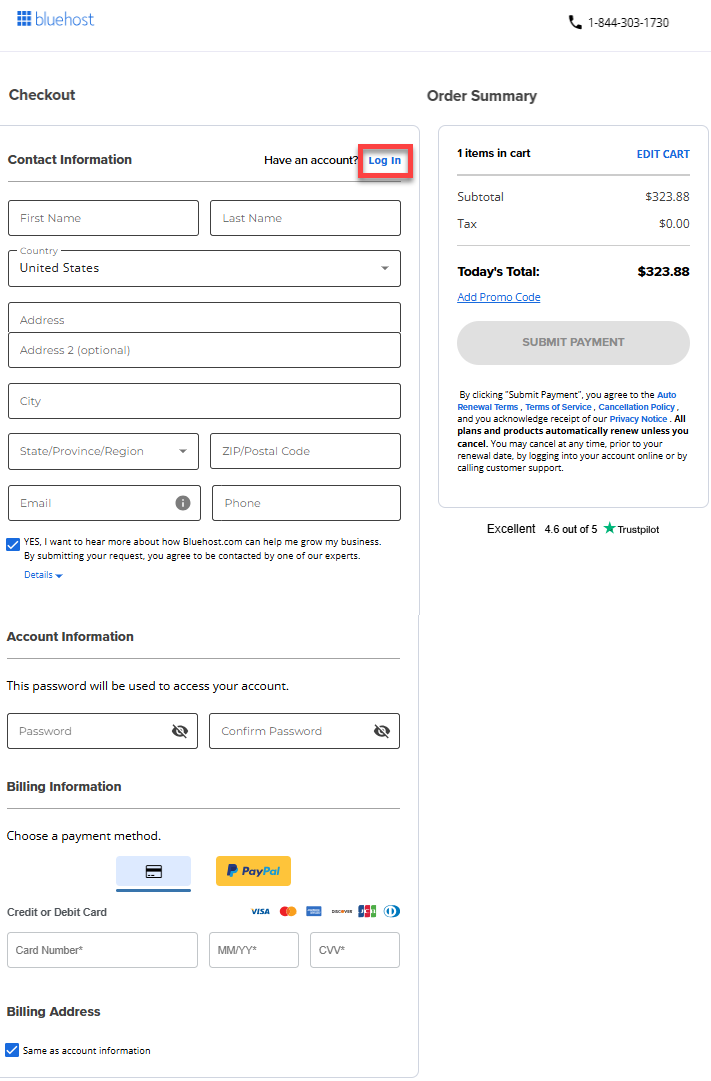Click EDIT CART in the order summary

click(x=663, y=153)
